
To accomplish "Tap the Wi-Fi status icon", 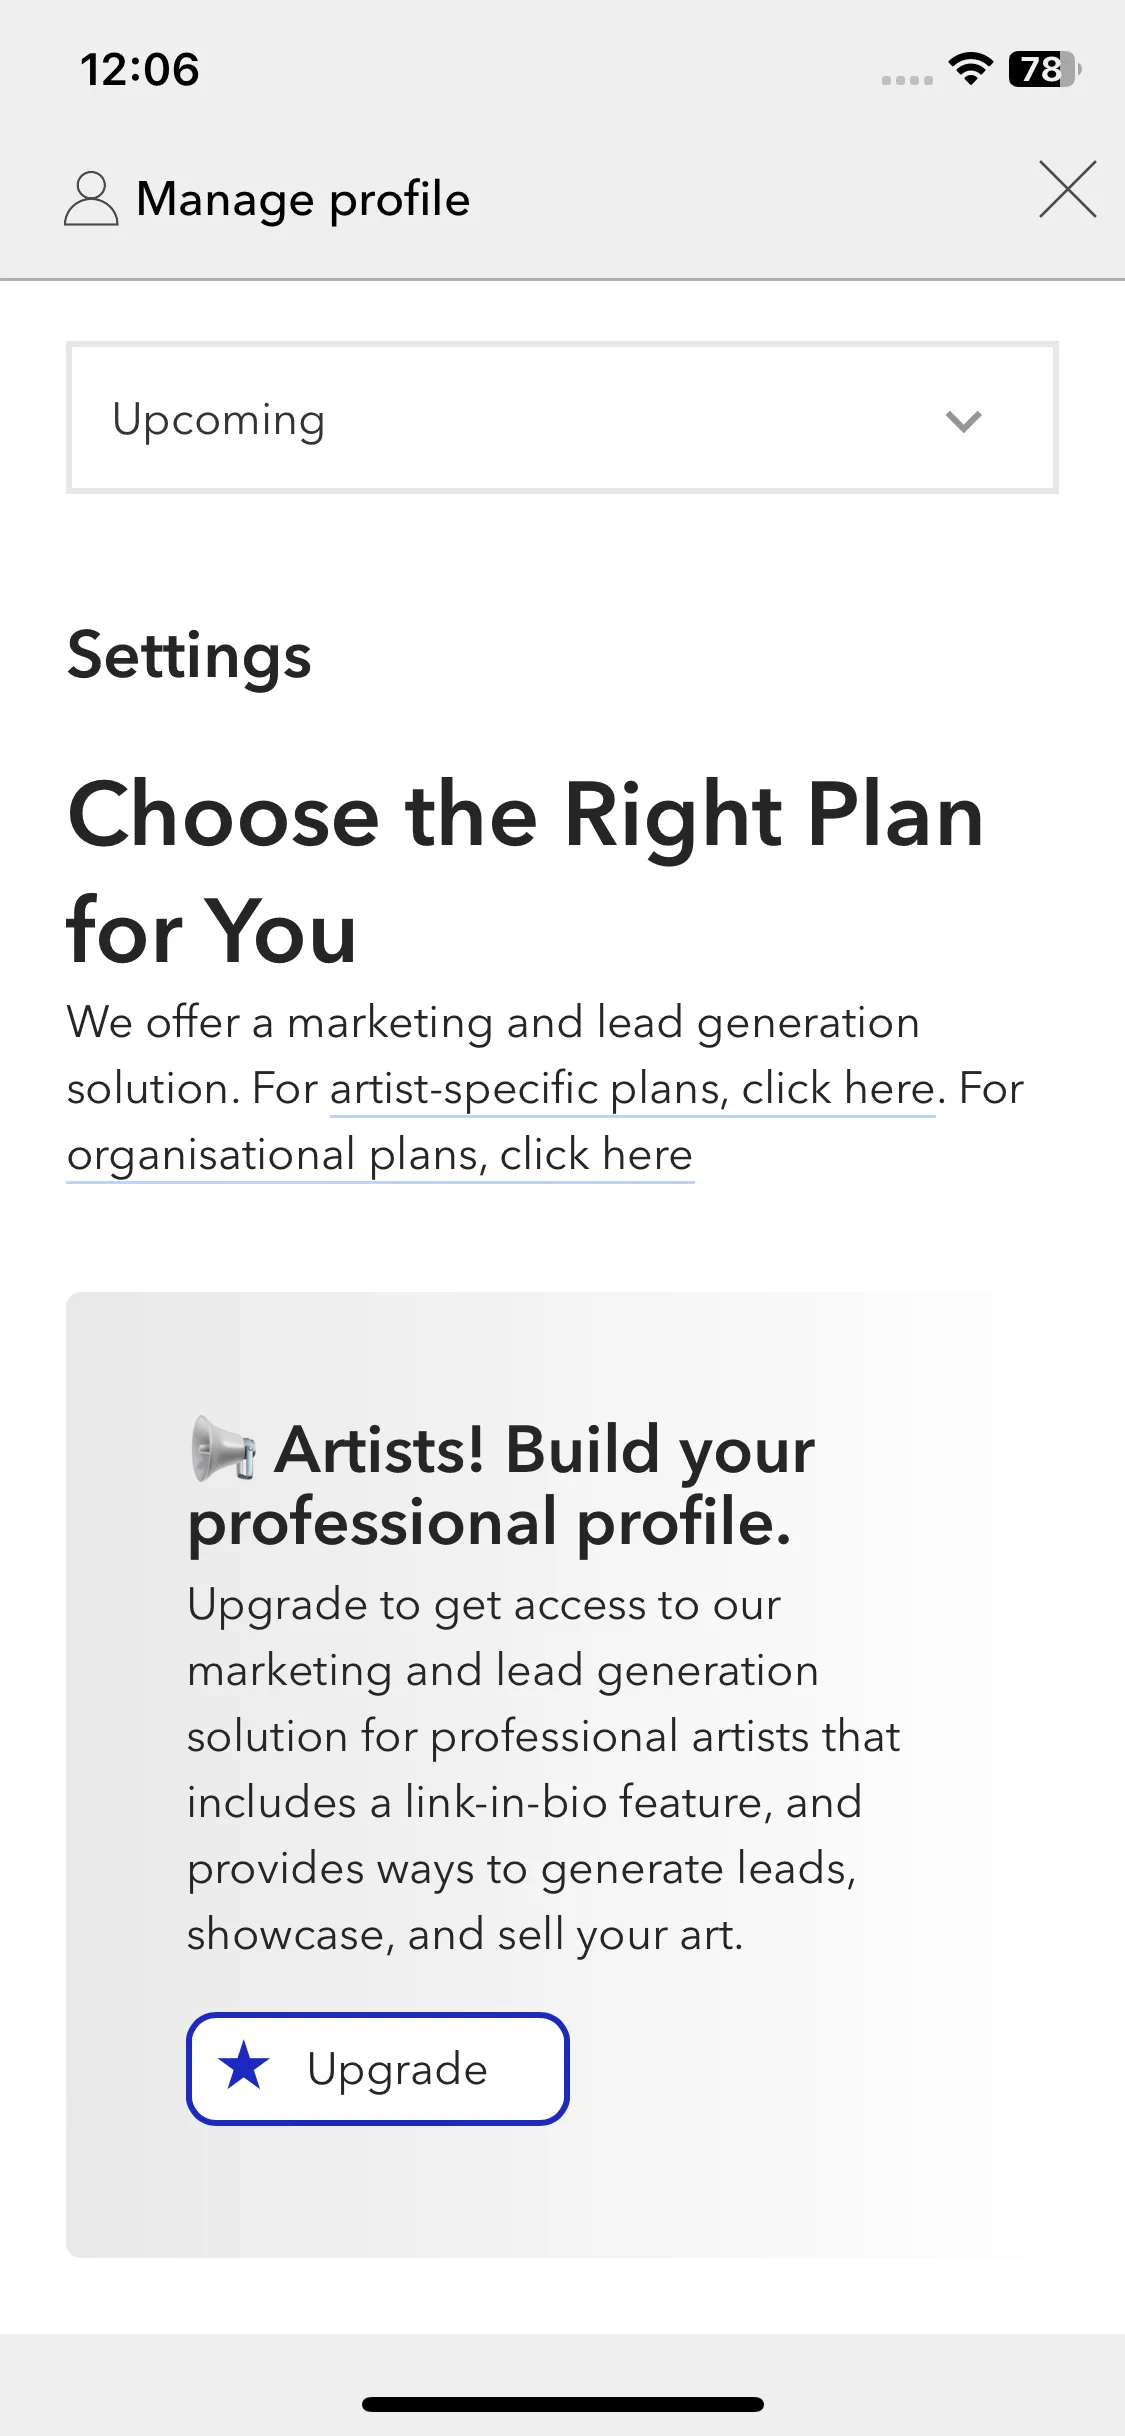I will (x=970, y=68).
